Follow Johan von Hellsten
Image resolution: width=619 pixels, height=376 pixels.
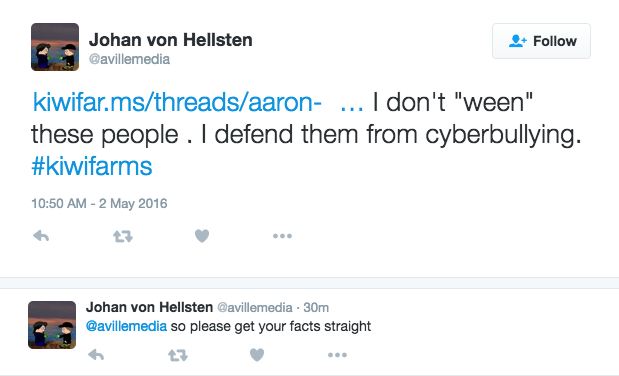541,41
